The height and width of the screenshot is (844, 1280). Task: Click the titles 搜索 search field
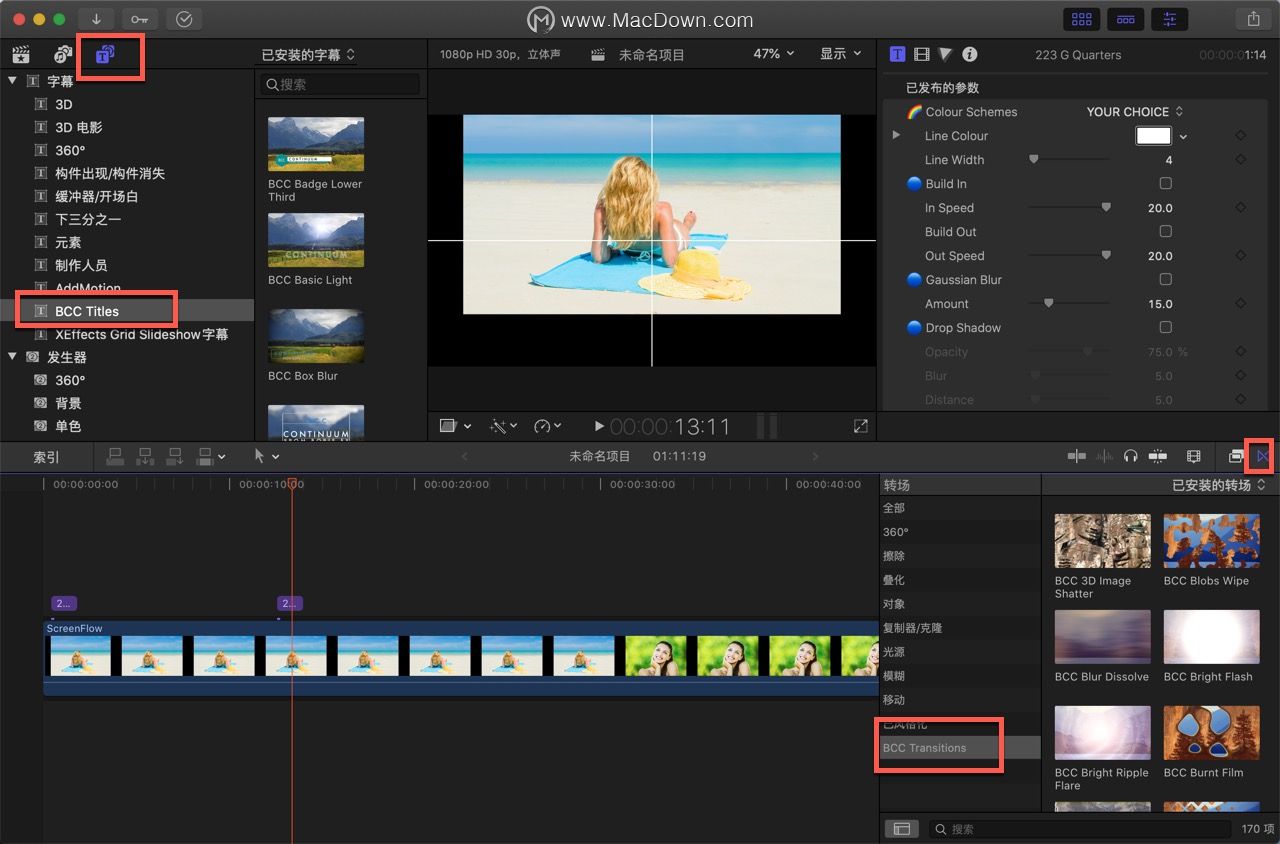[340, 85]
